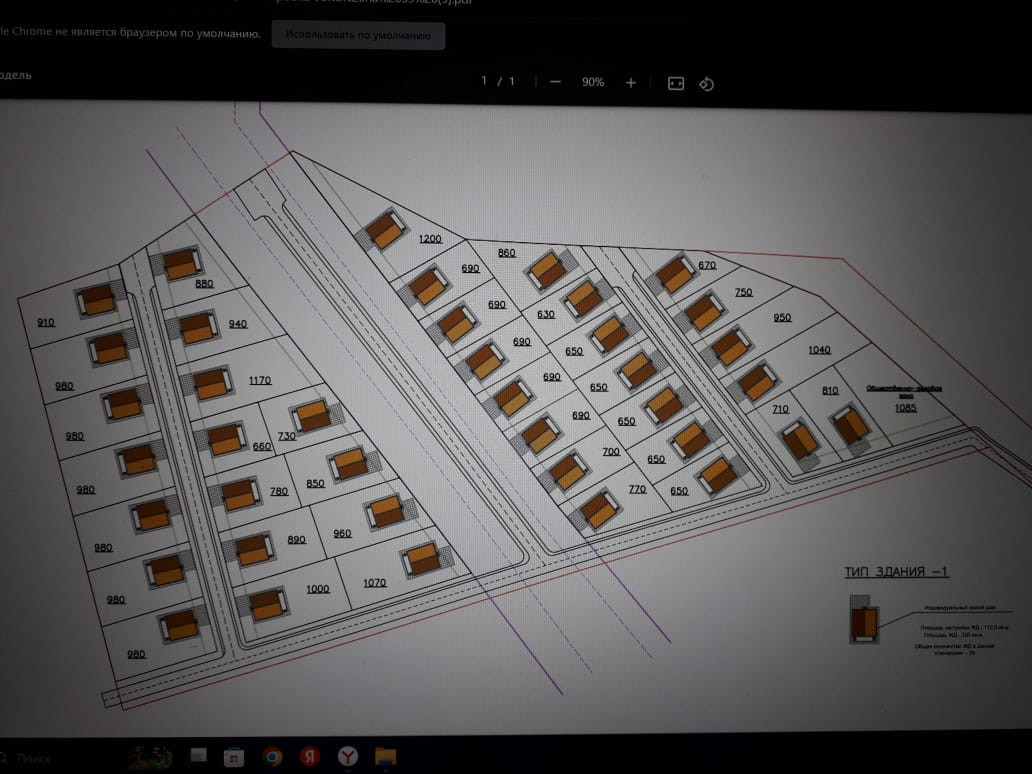This screenshot has height=774, width=1032.
Task: Rotate the PDF counterclockwise
Action: pos(706,84)
